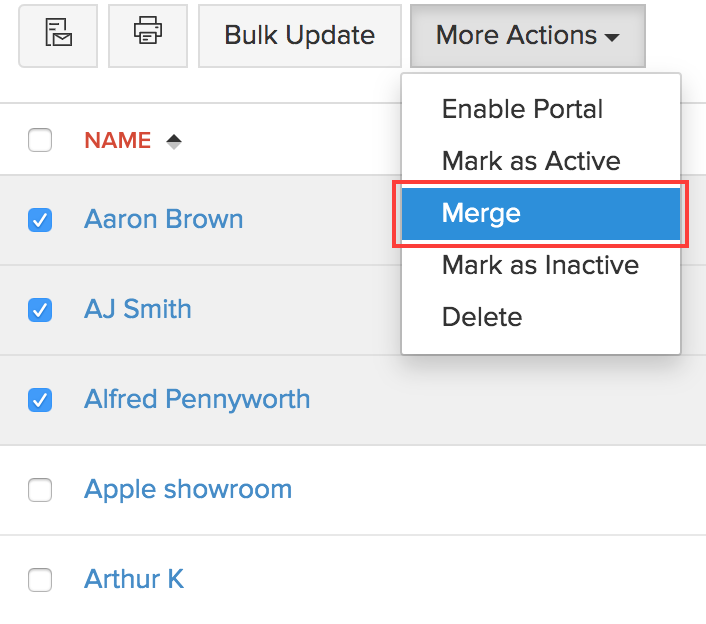Select Mark as Active option

pyautogui.click(x=531, y=161)
